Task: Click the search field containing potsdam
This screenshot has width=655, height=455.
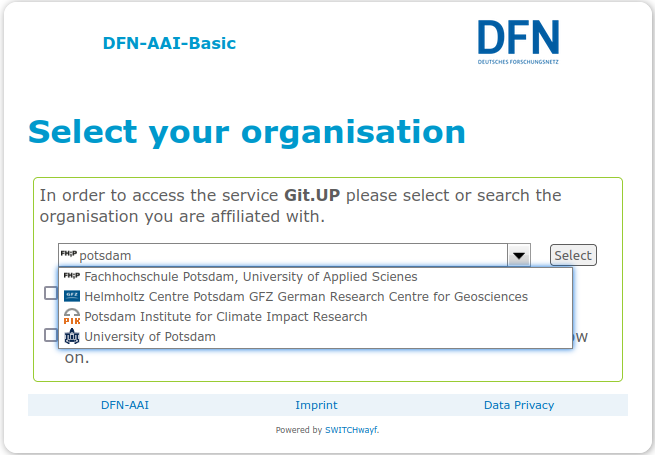Action: coord(283,255)
